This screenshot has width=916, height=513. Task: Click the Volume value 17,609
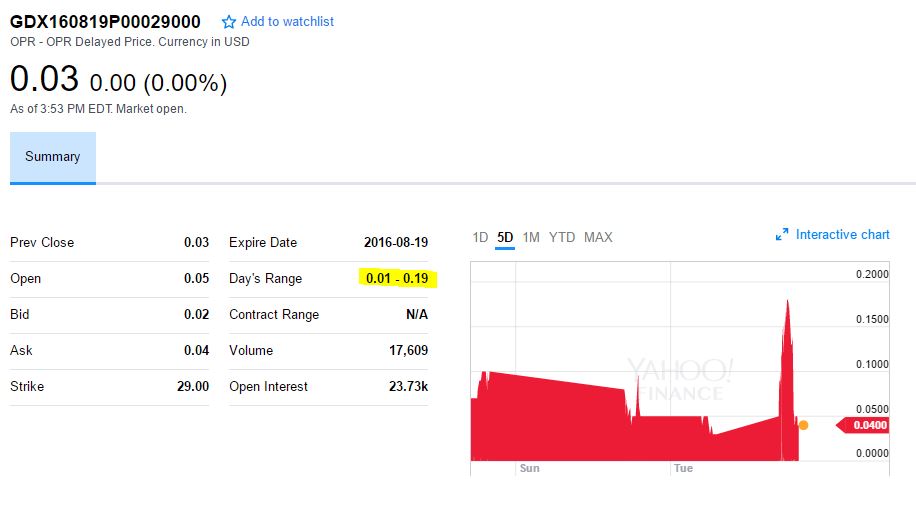(408, 350)
